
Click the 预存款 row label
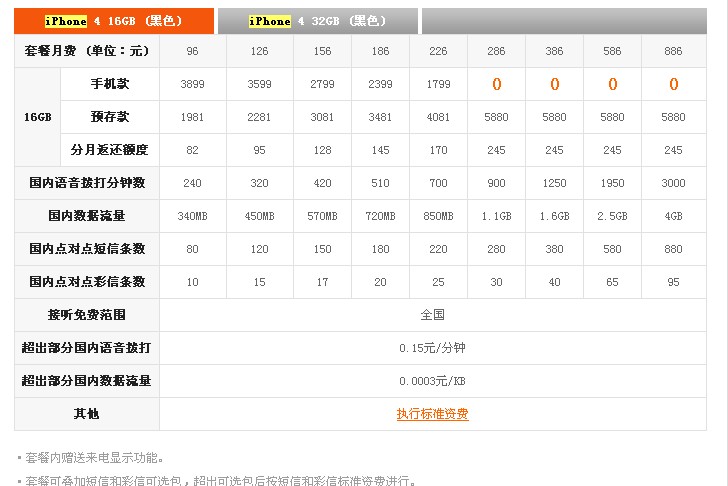tap(110, 117)
